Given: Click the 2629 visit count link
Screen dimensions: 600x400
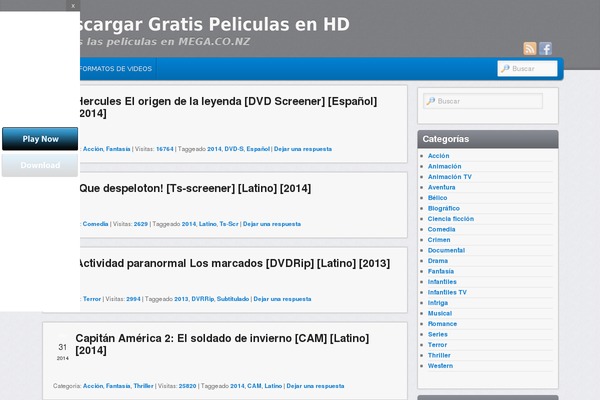Looking at the screenshot, I should click(x=141, y=224).
